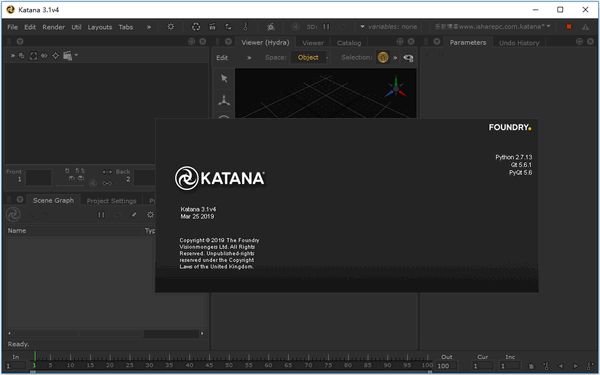This screenshot has width=600, height=375.
Task: Click the Back image thumbnail box
Action: [144, 178]
